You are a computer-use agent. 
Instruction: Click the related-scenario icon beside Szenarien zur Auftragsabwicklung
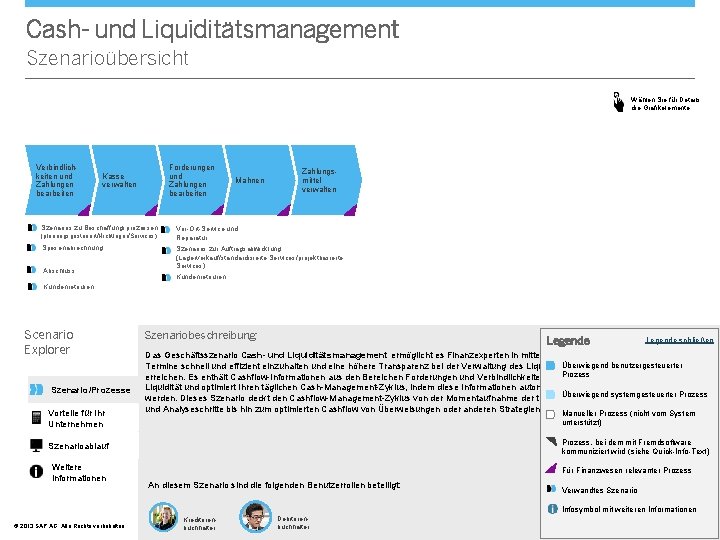point(166,250)
